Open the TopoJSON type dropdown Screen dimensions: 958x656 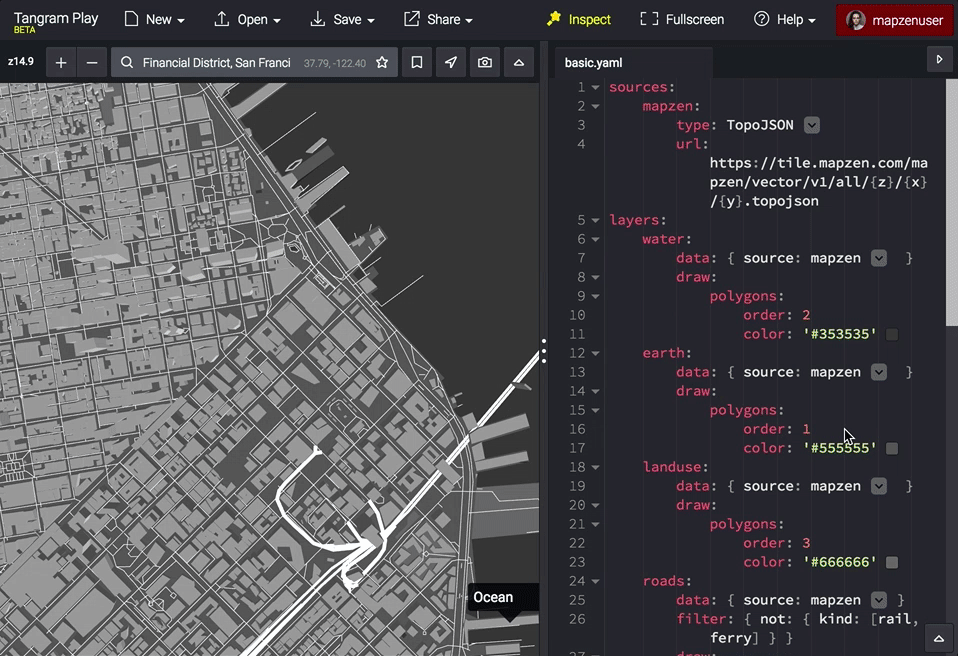point(811,125)
